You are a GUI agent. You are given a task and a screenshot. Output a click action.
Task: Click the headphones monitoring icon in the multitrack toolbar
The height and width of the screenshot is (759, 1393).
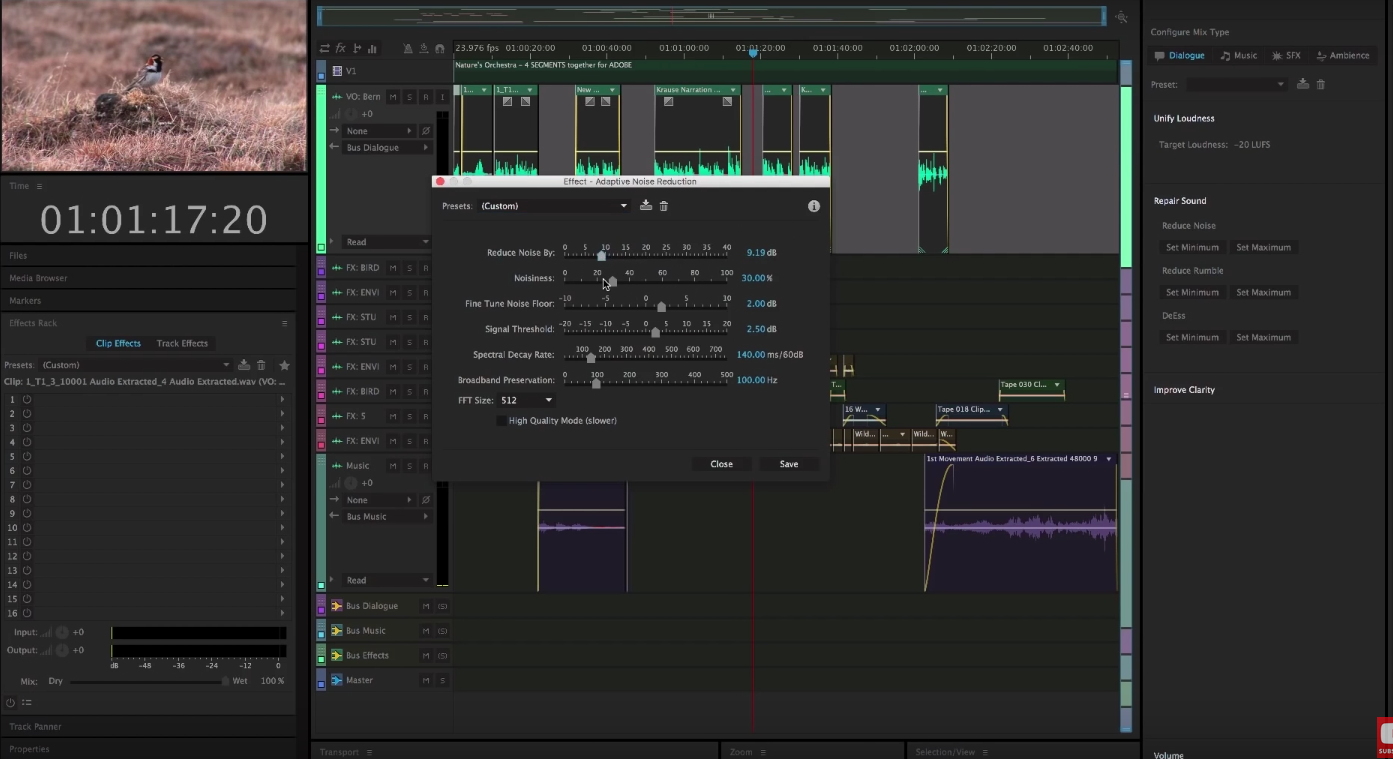point(440,48)
